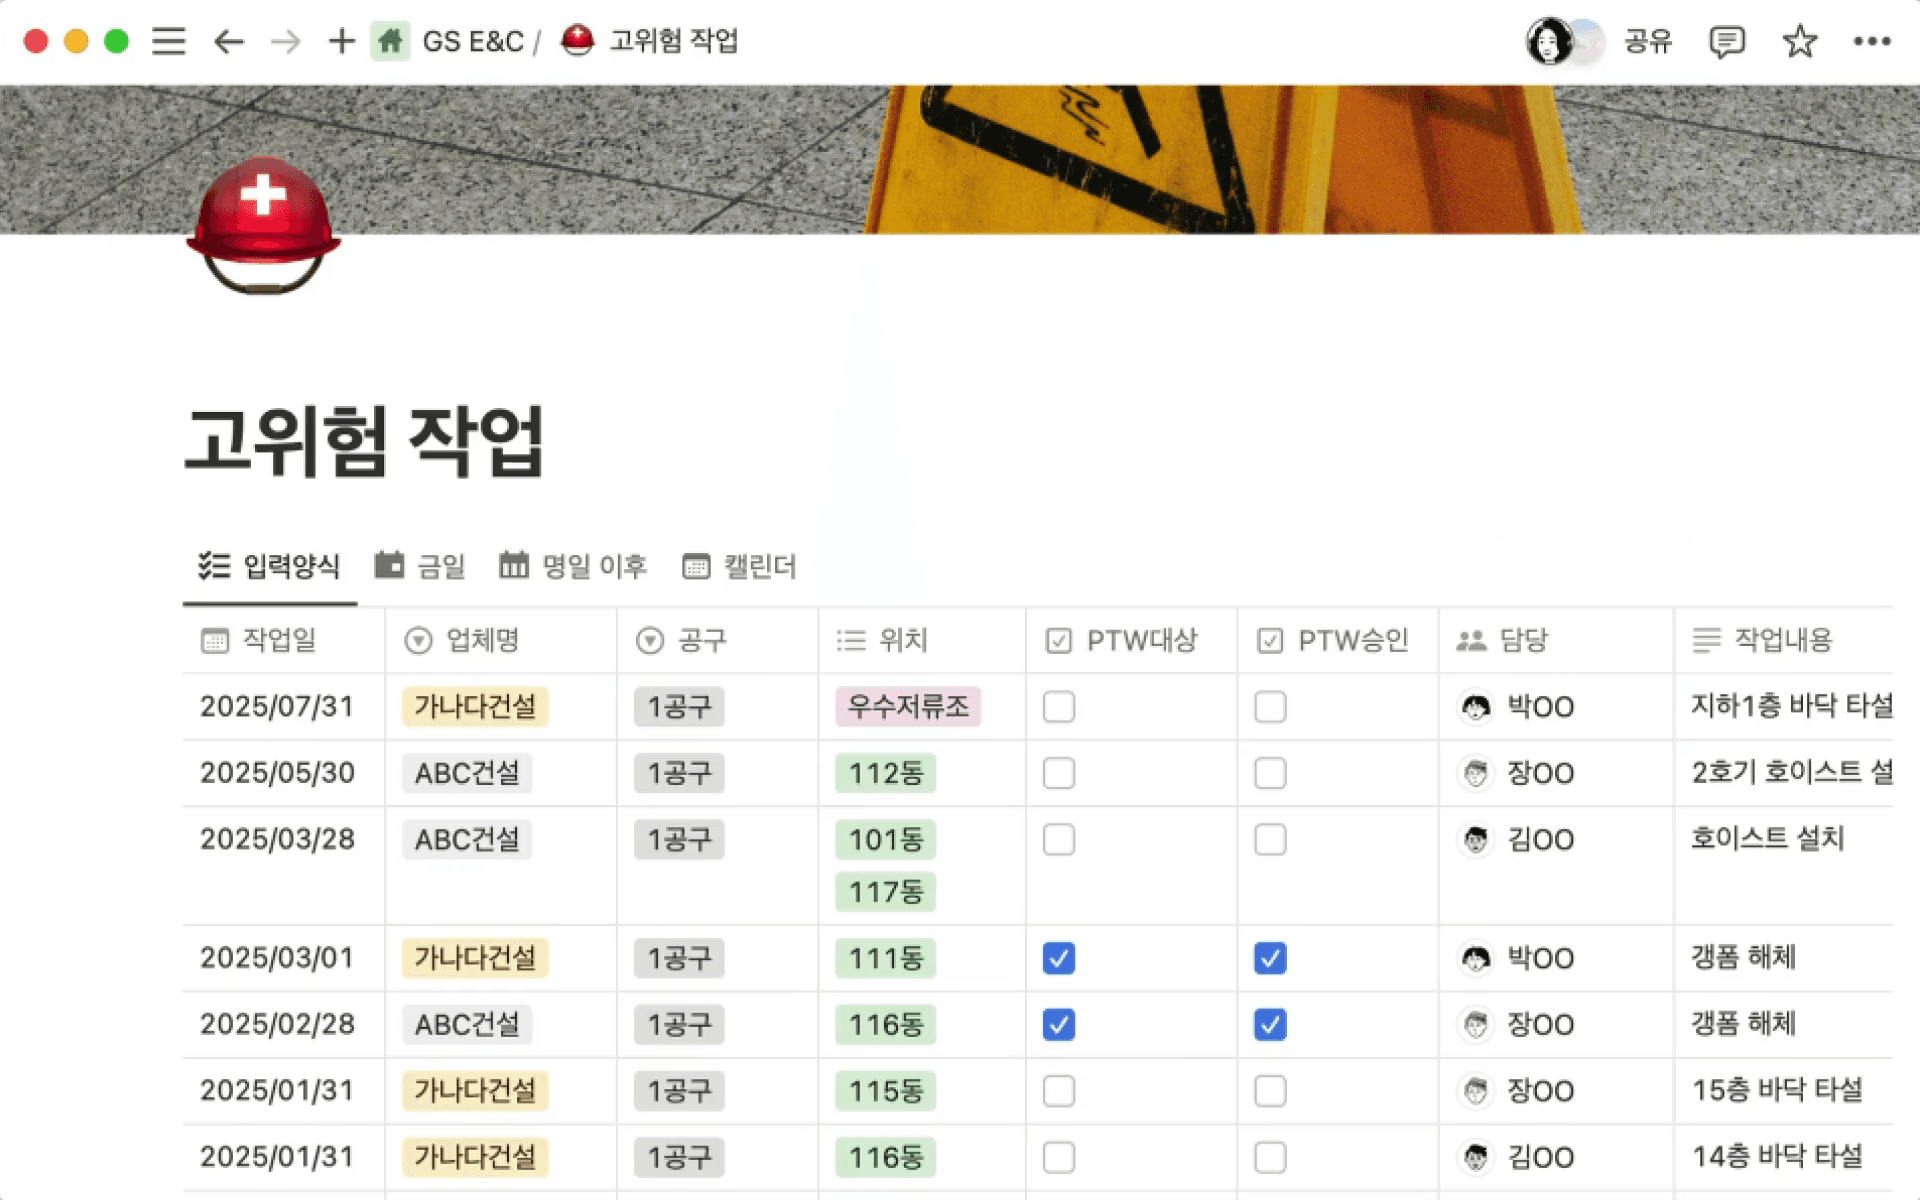Open the comments speech bubble icon

click(1726, 41)
